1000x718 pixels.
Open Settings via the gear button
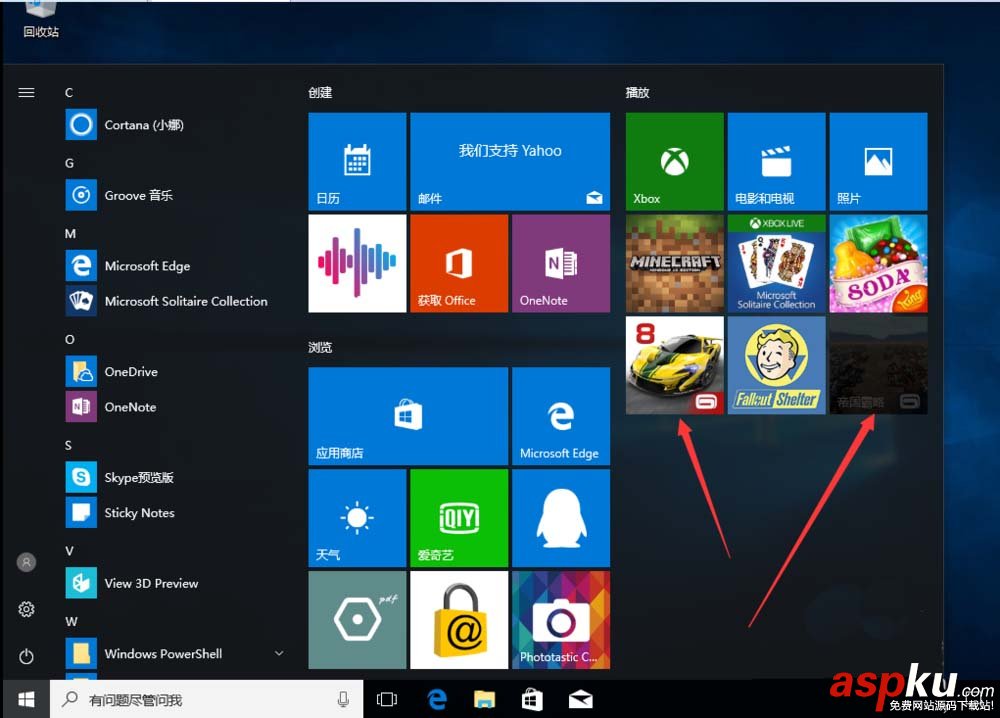(x=26, y=609)
